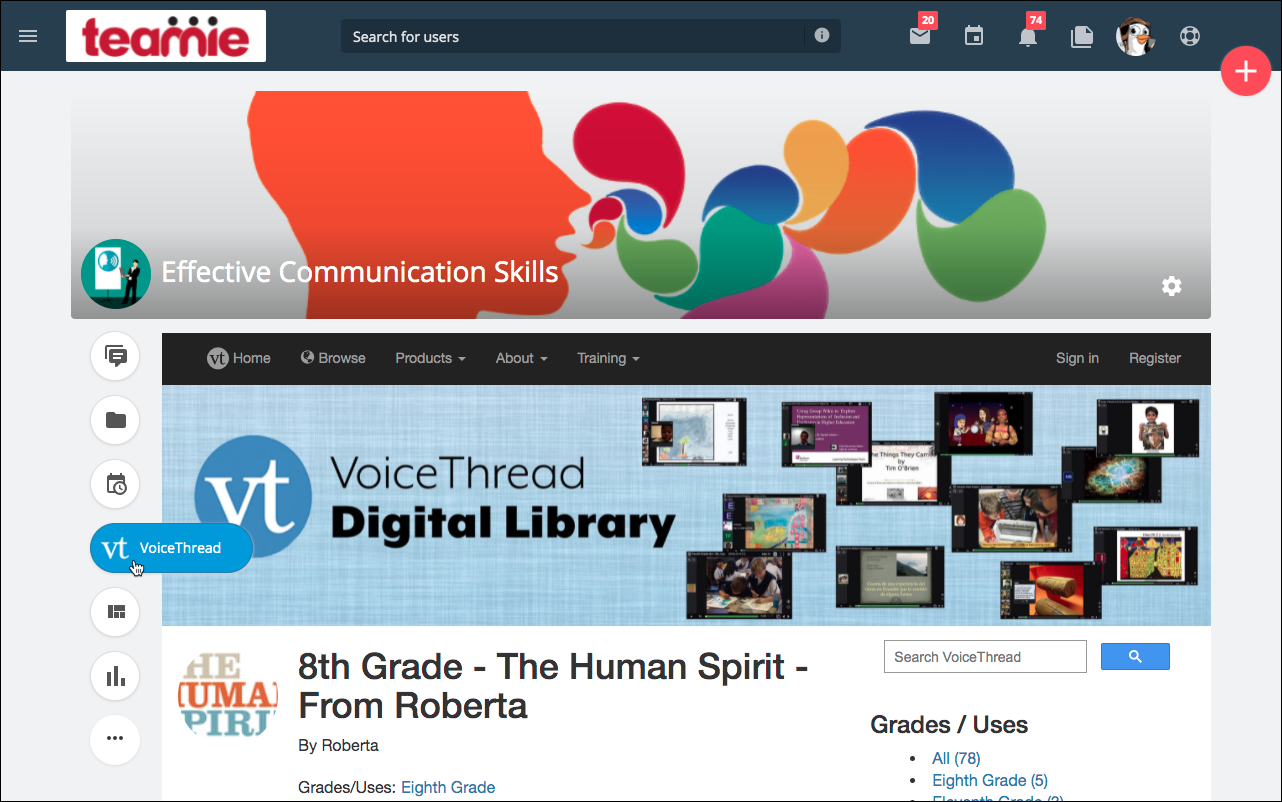Open the posts discussion sidebar icon
The height and width of the screenshot is (802, 1282).
point(115,357)
